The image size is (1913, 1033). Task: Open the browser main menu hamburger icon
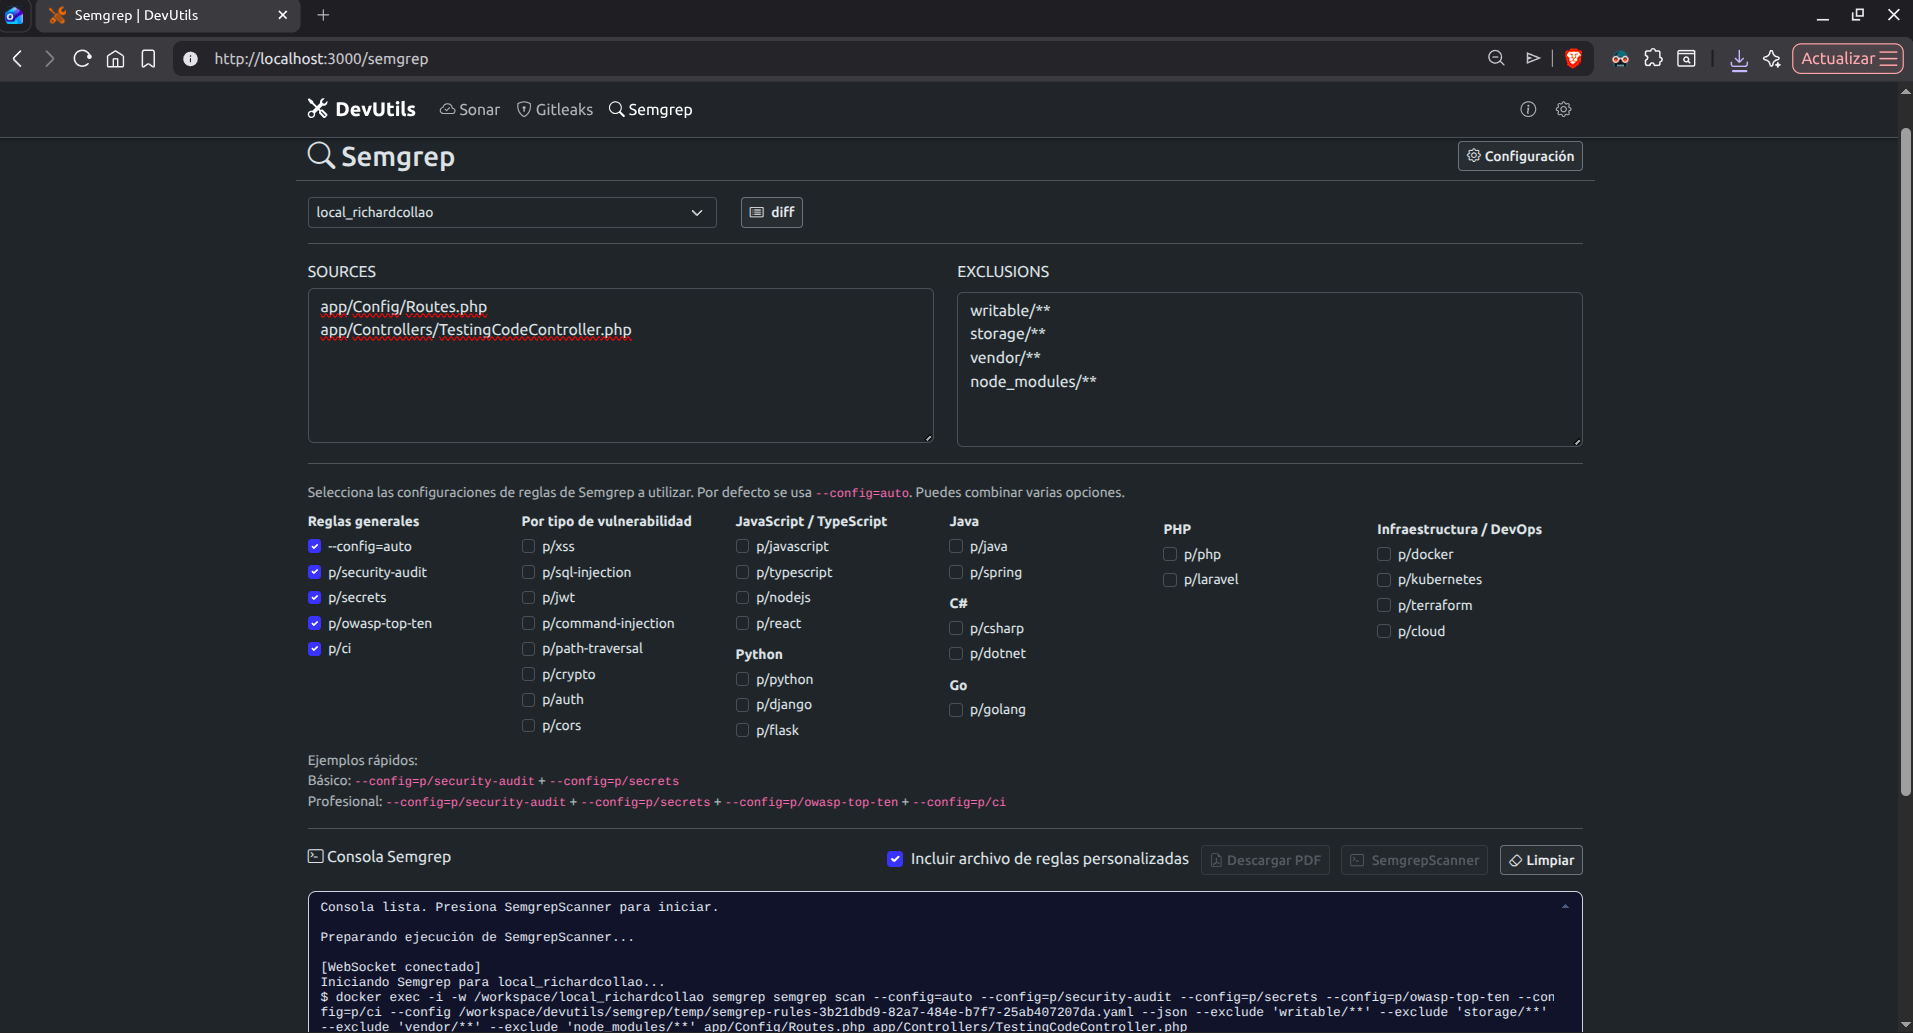click(1889, 59)
